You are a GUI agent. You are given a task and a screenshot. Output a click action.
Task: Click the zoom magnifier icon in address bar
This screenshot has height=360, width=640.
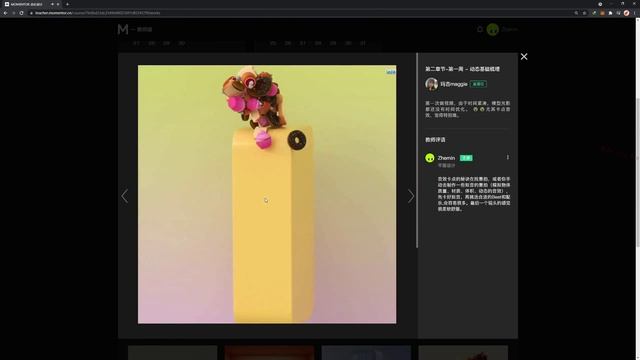click(x=576, y=13)
